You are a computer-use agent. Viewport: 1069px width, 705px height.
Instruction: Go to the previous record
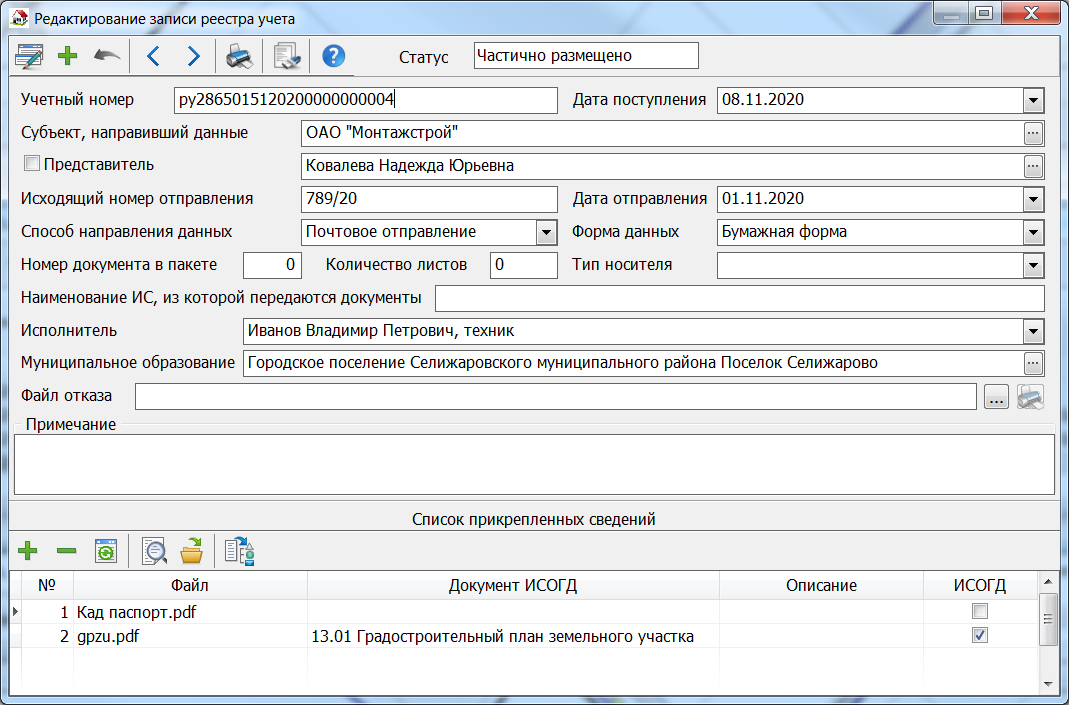point(153,56)
